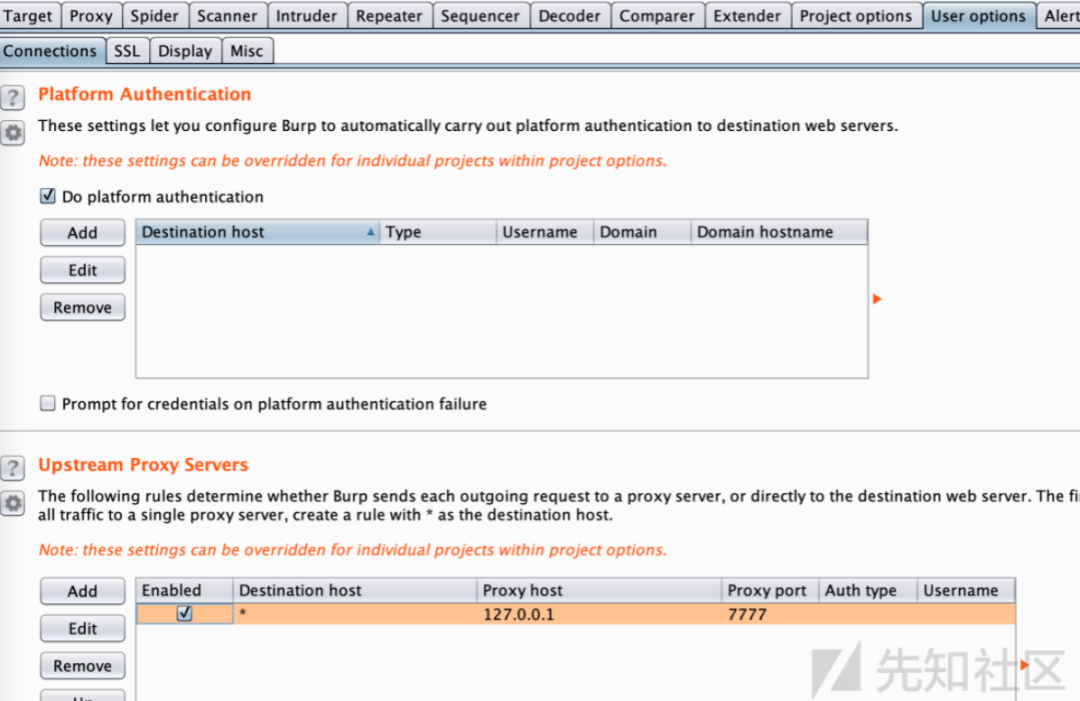Click Add in Platform Authentication
The image size is (1080, 701).
coord(83,233)
